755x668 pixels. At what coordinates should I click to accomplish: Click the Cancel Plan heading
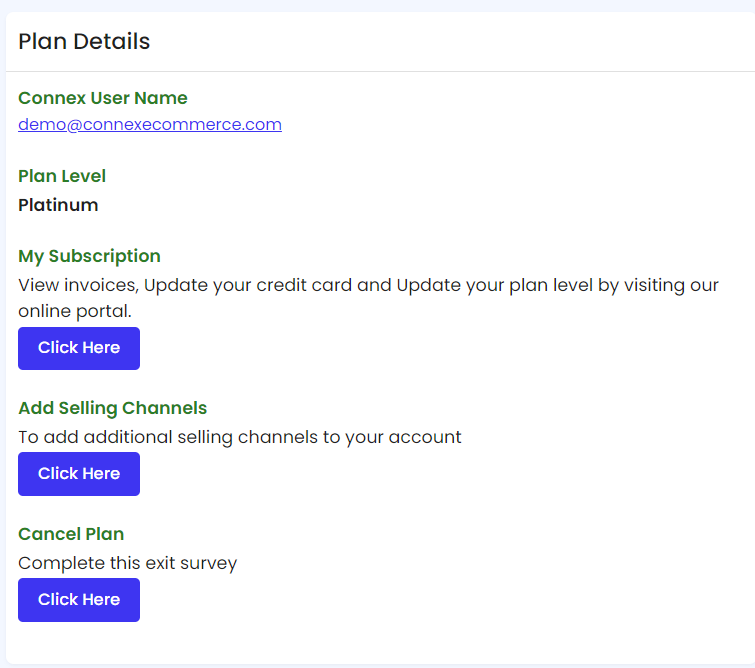click(x=71, y=534)
